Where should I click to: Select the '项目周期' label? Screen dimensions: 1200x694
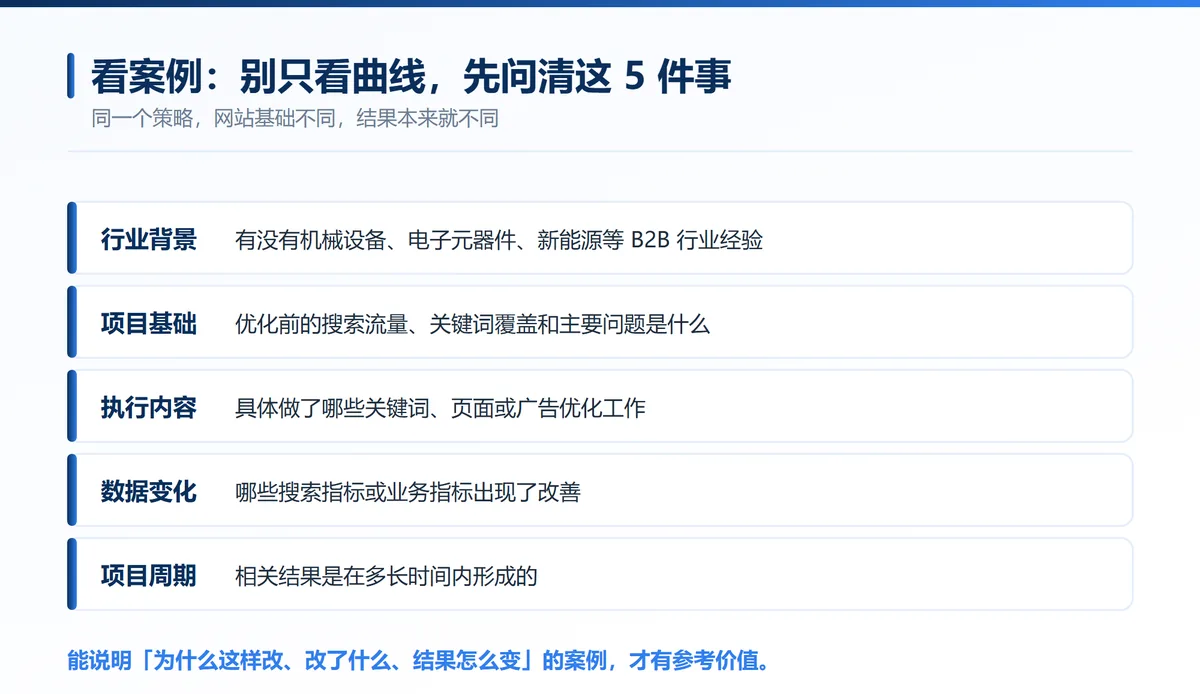(149, 576)
